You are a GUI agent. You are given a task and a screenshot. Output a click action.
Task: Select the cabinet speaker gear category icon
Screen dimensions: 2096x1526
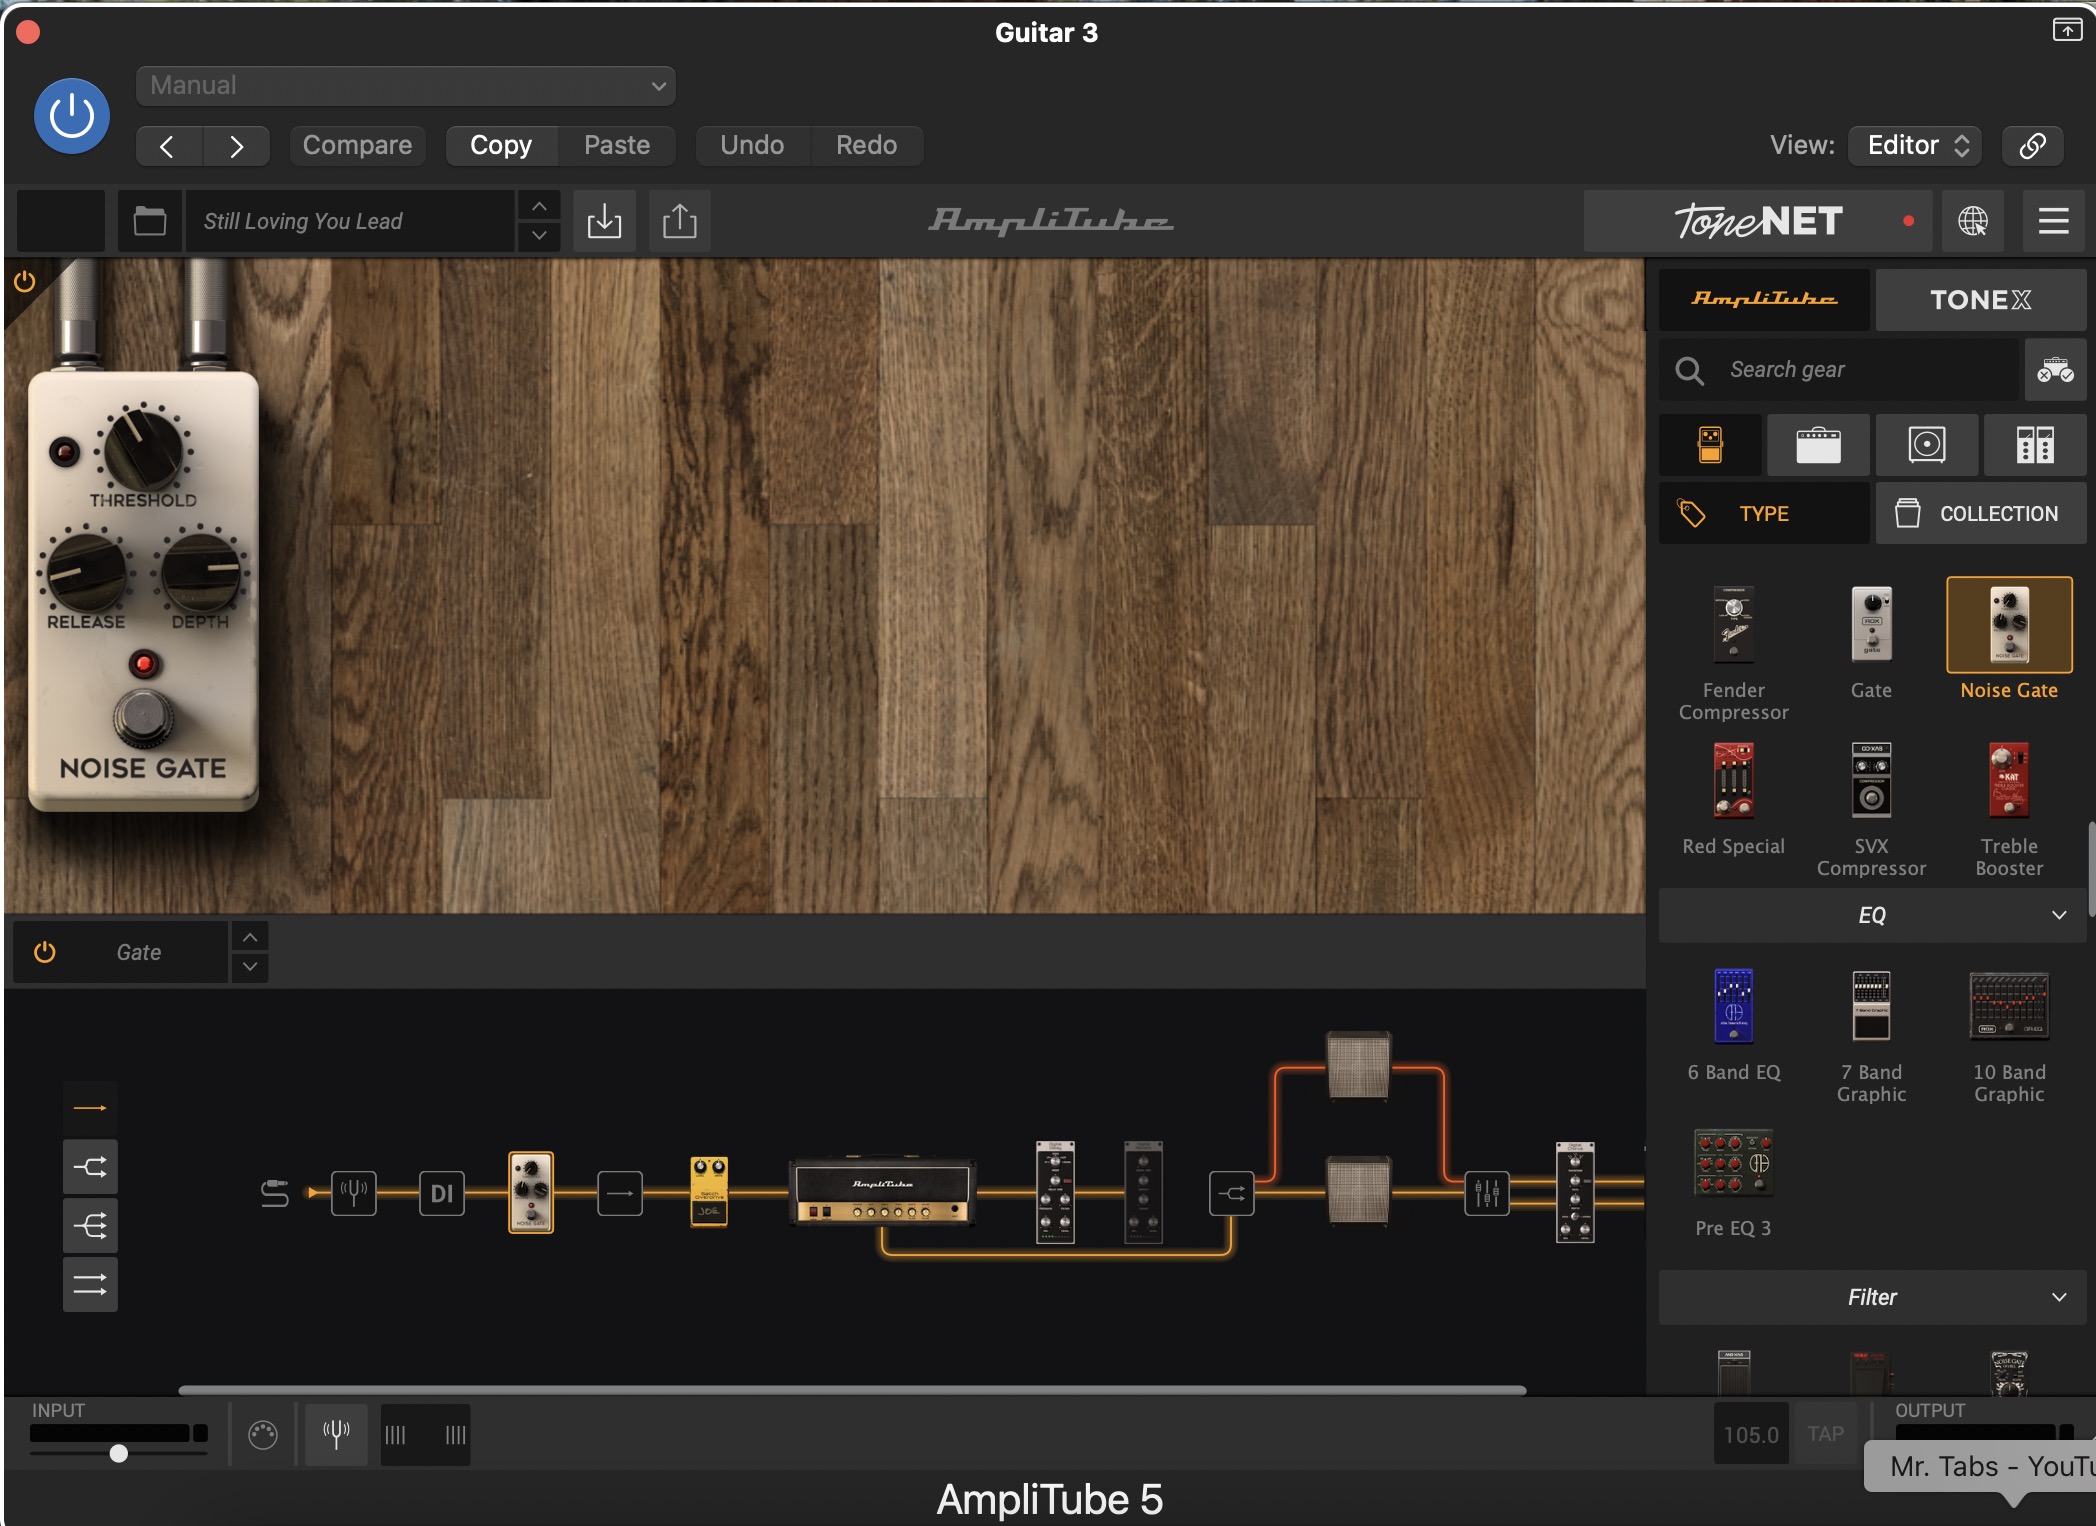[1927, 445]
